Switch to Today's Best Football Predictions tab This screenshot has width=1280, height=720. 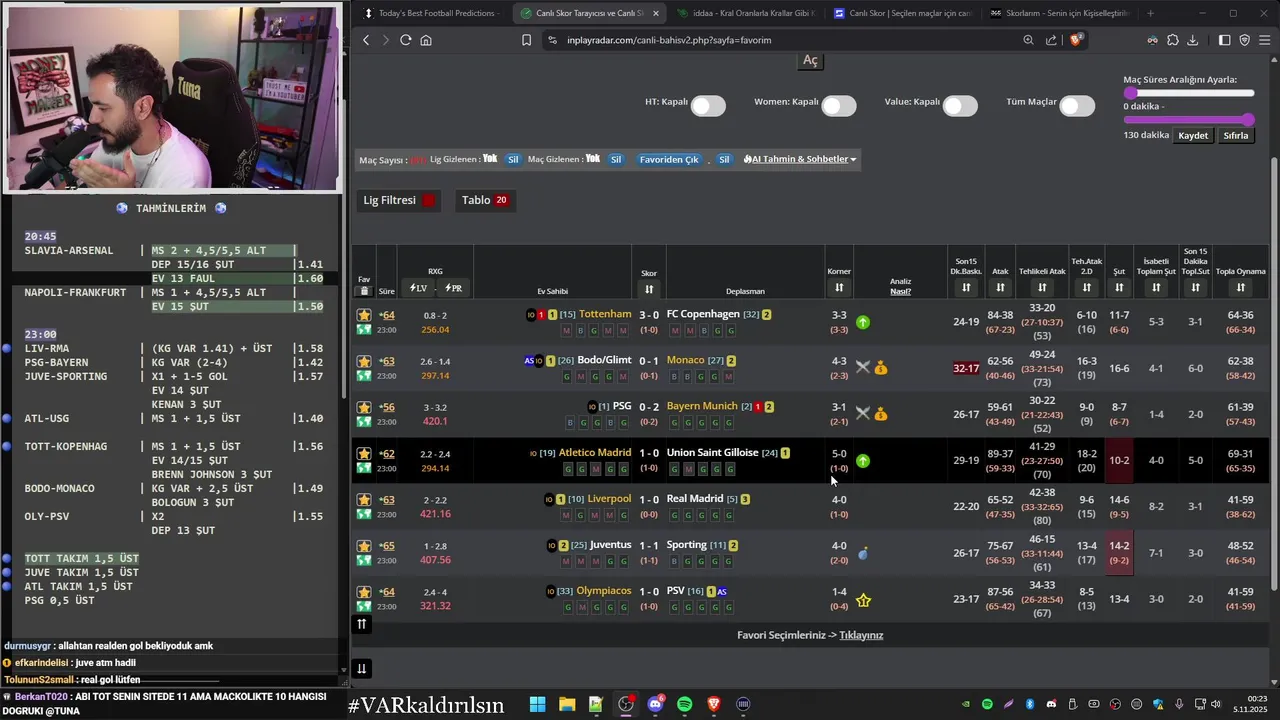(432, 13)
